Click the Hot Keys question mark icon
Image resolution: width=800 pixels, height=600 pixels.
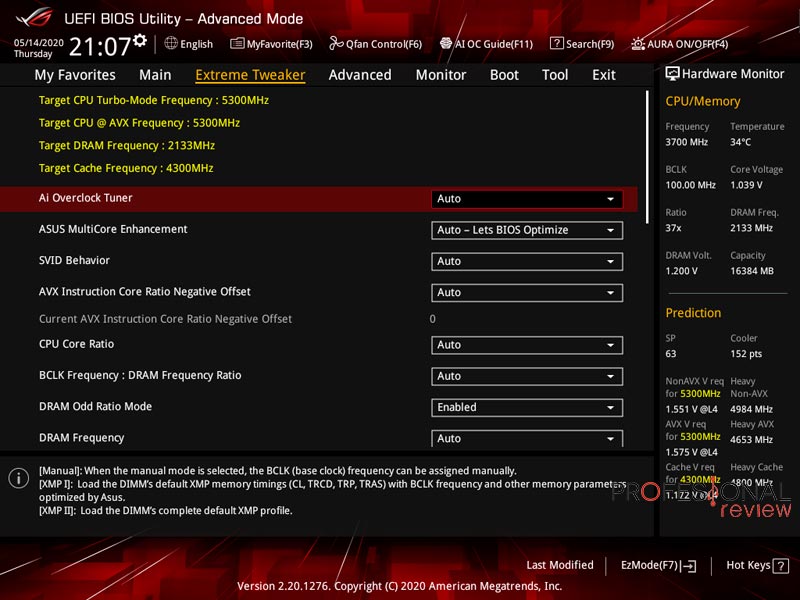pos(781,565)
